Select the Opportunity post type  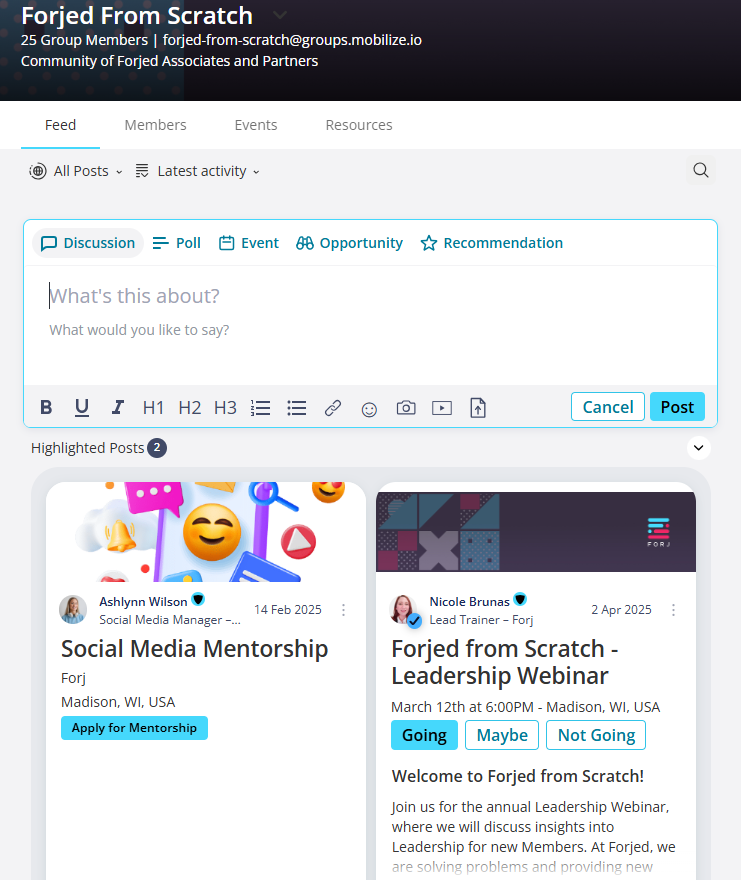coord(349,243)
